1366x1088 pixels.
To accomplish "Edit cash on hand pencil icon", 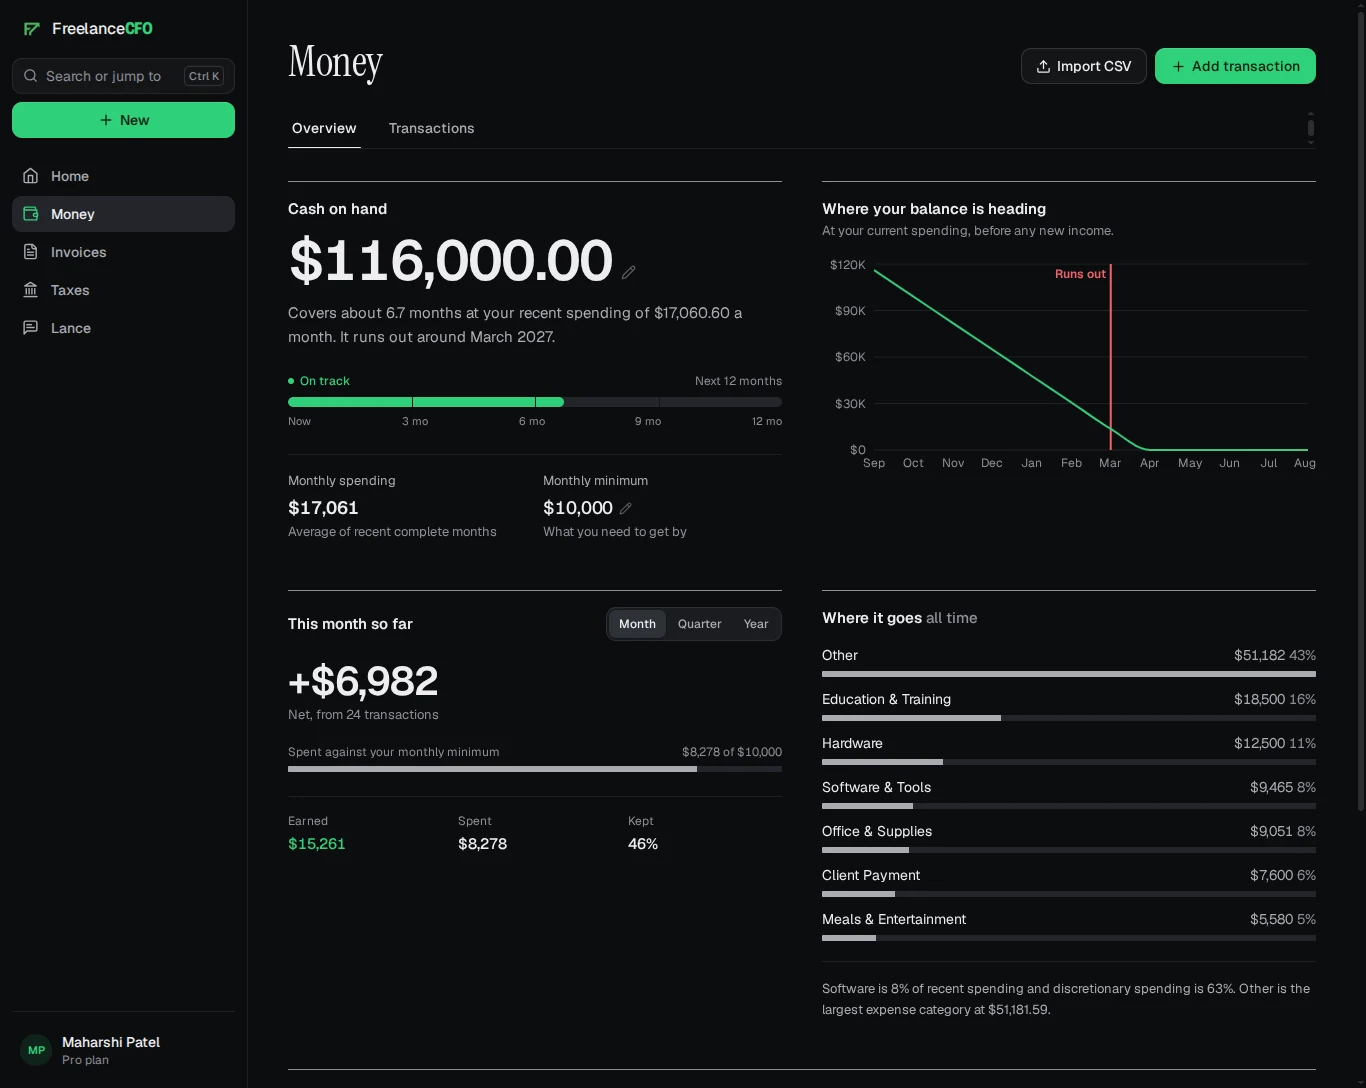I will (629, 272).
